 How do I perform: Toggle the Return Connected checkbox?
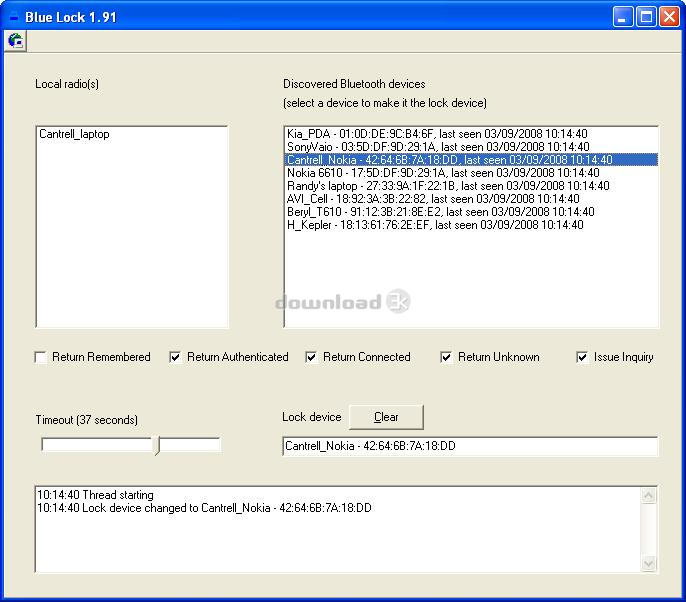click(311, 357)
